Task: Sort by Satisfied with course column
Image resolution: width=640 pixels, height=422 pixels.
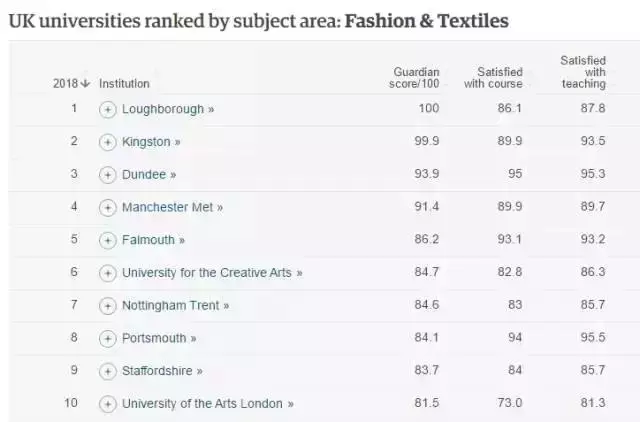Action: 493,78
